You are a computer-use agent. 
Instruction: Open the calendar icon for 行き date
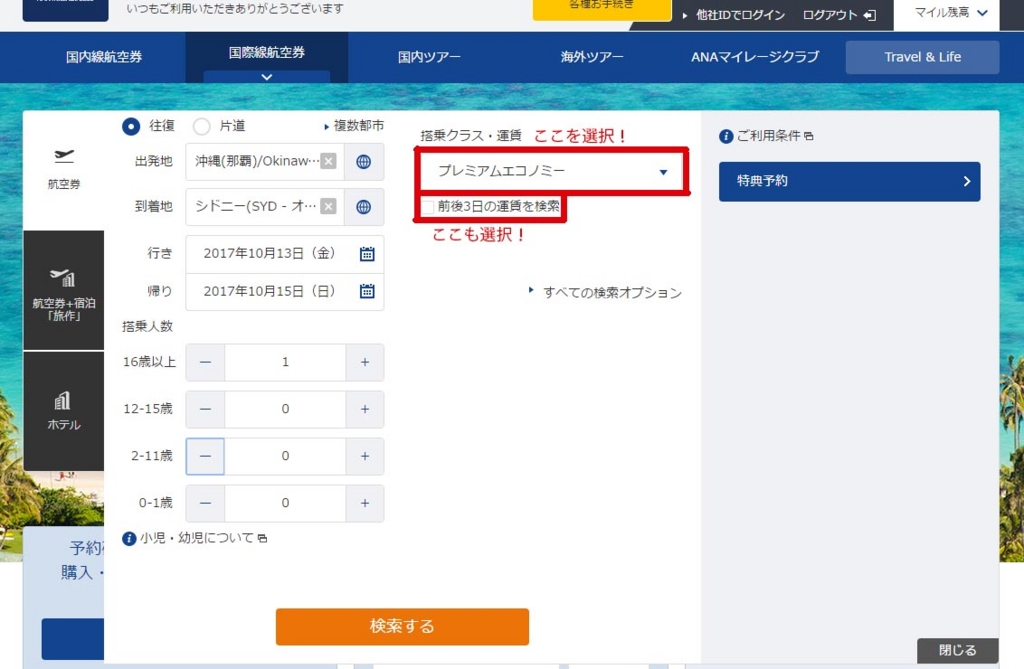(367, 253)
